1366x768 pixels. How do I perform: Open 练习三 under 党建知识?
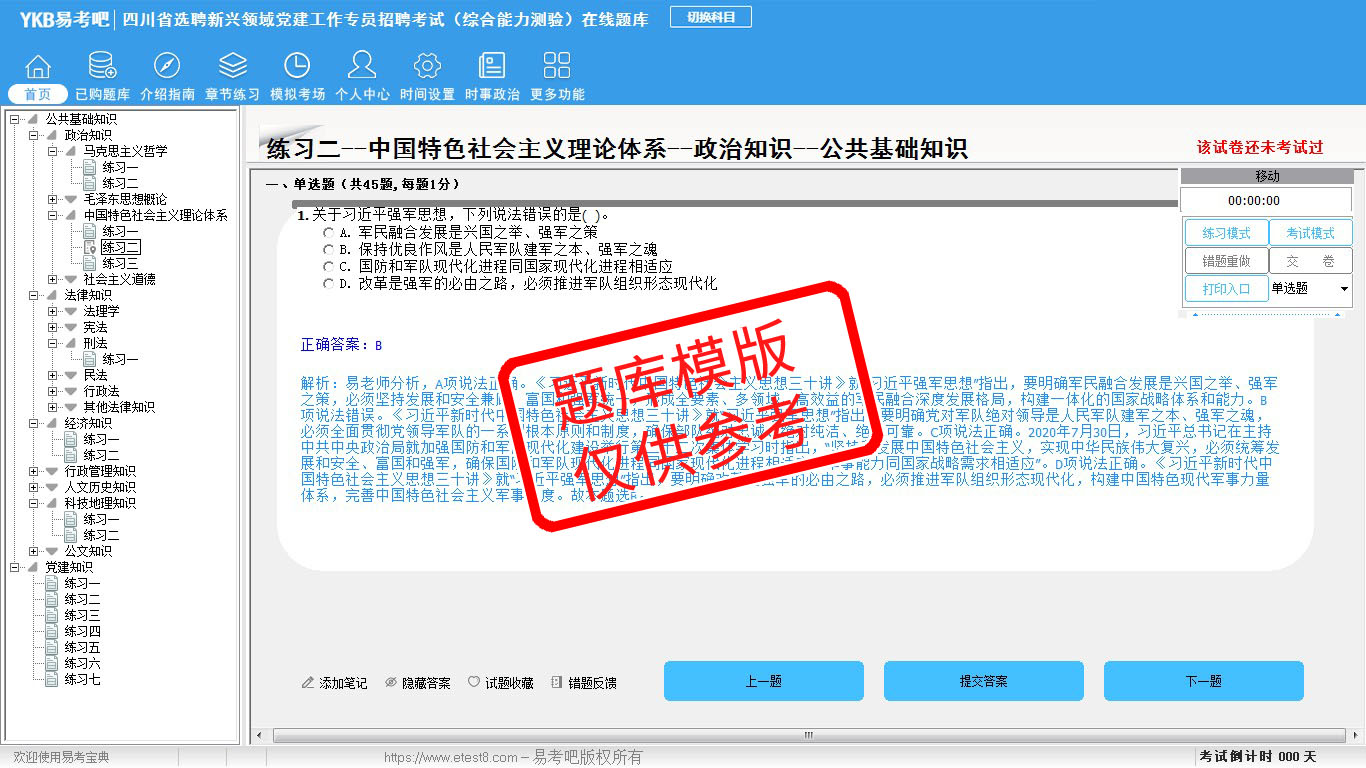(x=82, y=615)
